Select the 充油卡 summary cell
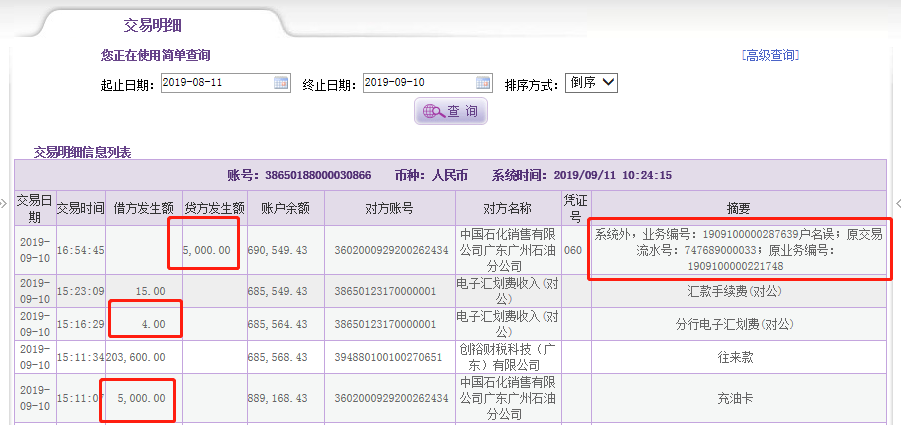This screenshot has width=901, height=425. (x=738, y=398)
